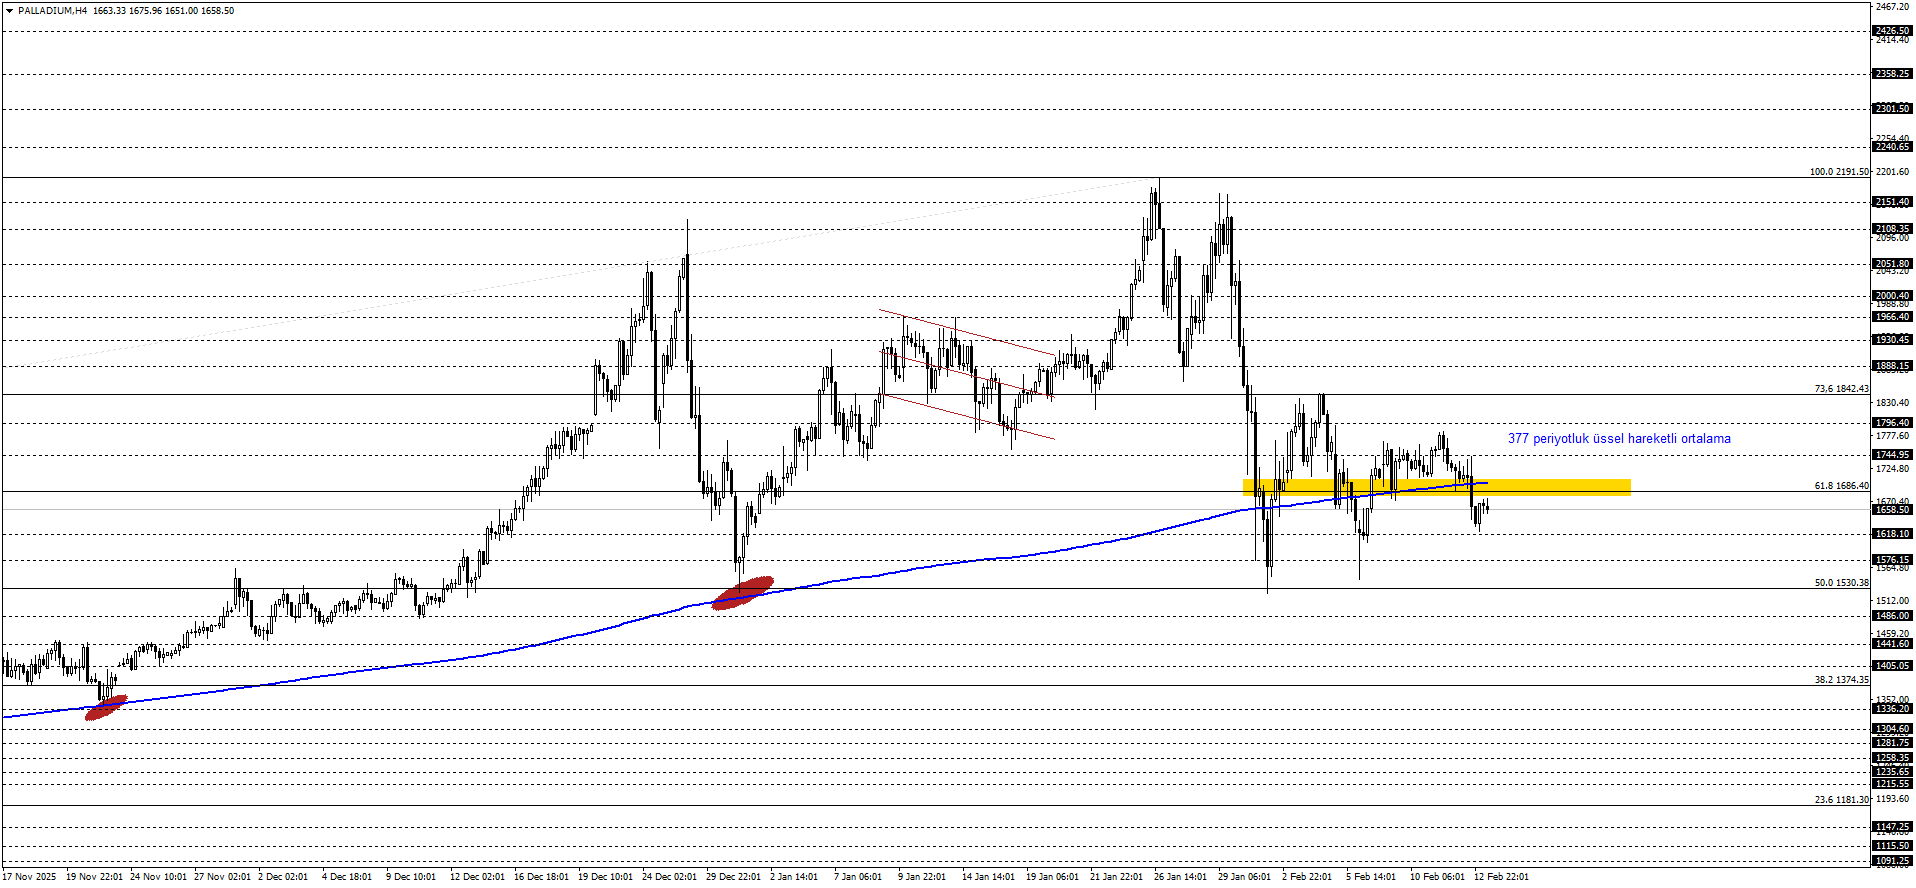Click the red ellipse marker near 29 Dec
Image resolution: width=1916 pixels, height=888 pixels.
743,592
